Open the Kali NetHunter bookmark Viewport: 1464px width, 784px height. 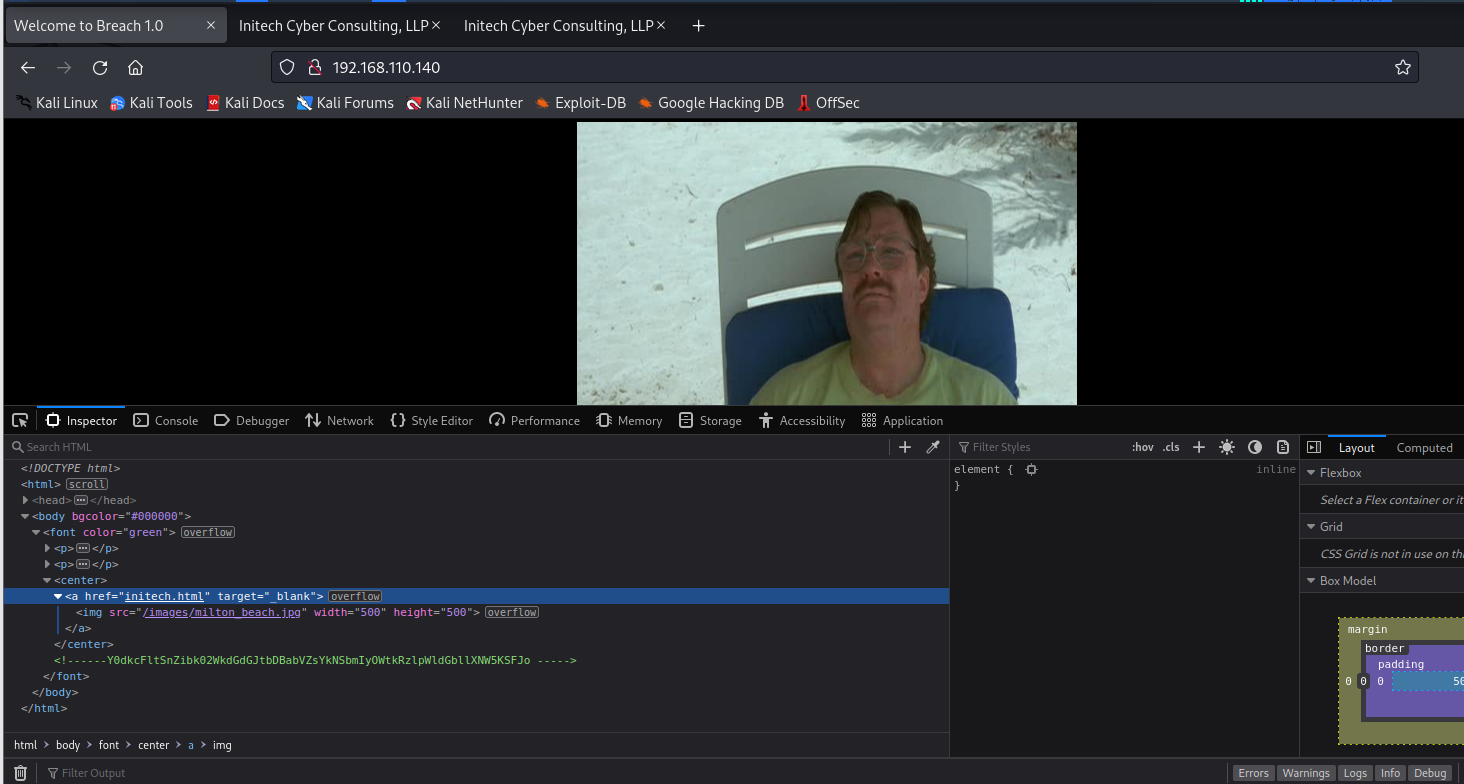click(x=464, y=103)
